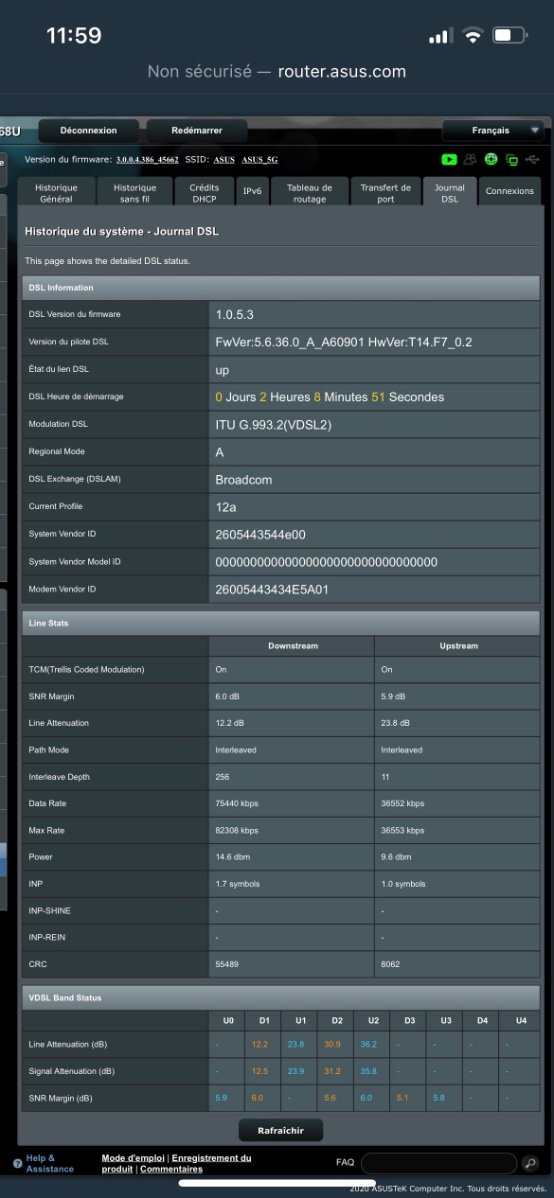The width and height of the screenshot is (554, 1198).
Task: Expand the Français language dropdown
Action: tap(493, 131)
